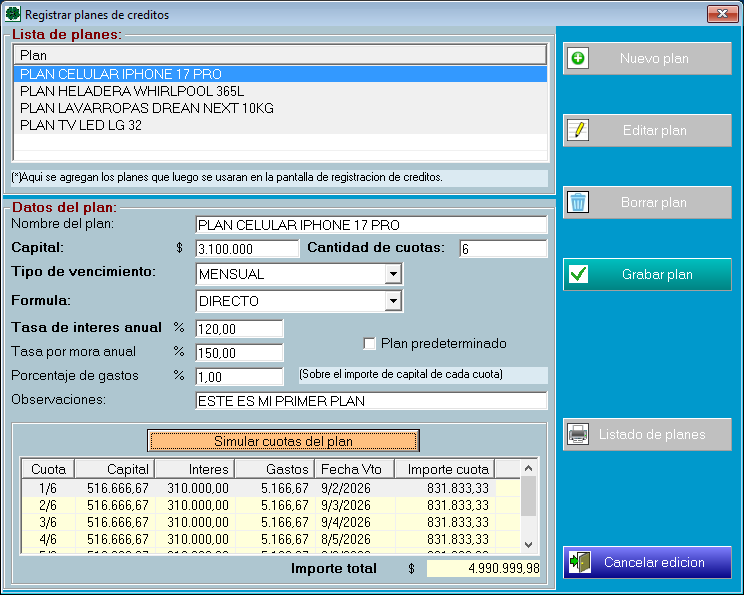The width and height of the screenshot is (744, 595).
Task: Click the application icon in the title bar
Action: coord(12,15)
